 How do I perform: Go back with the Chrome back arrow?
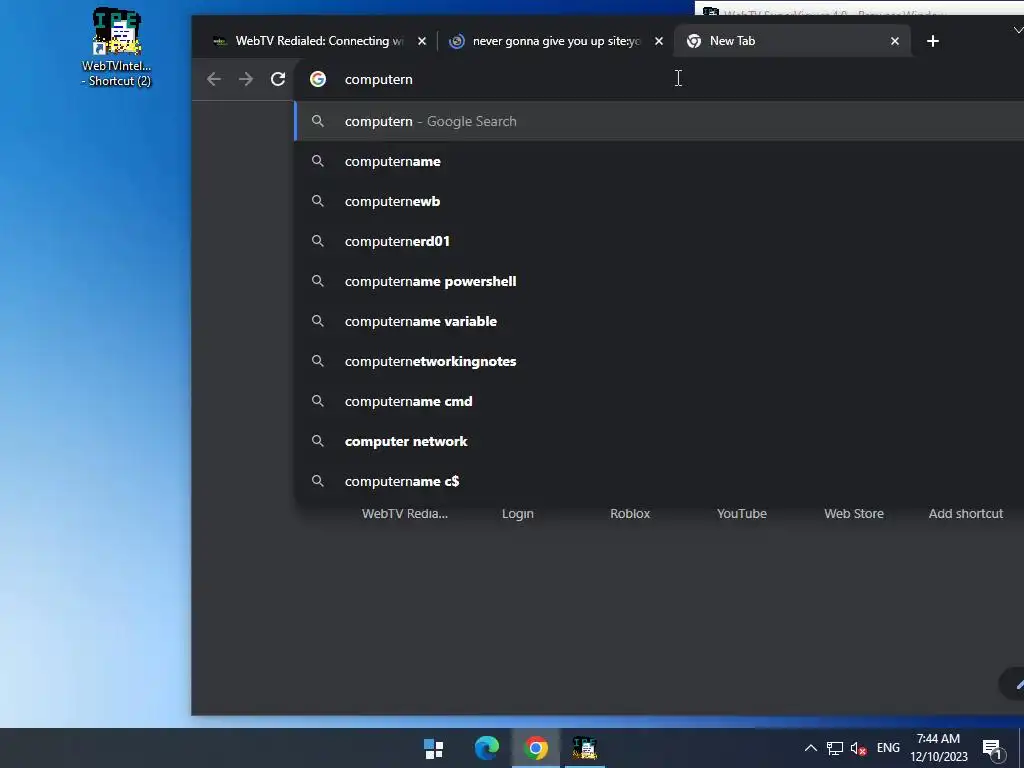(x=214, y=80)
